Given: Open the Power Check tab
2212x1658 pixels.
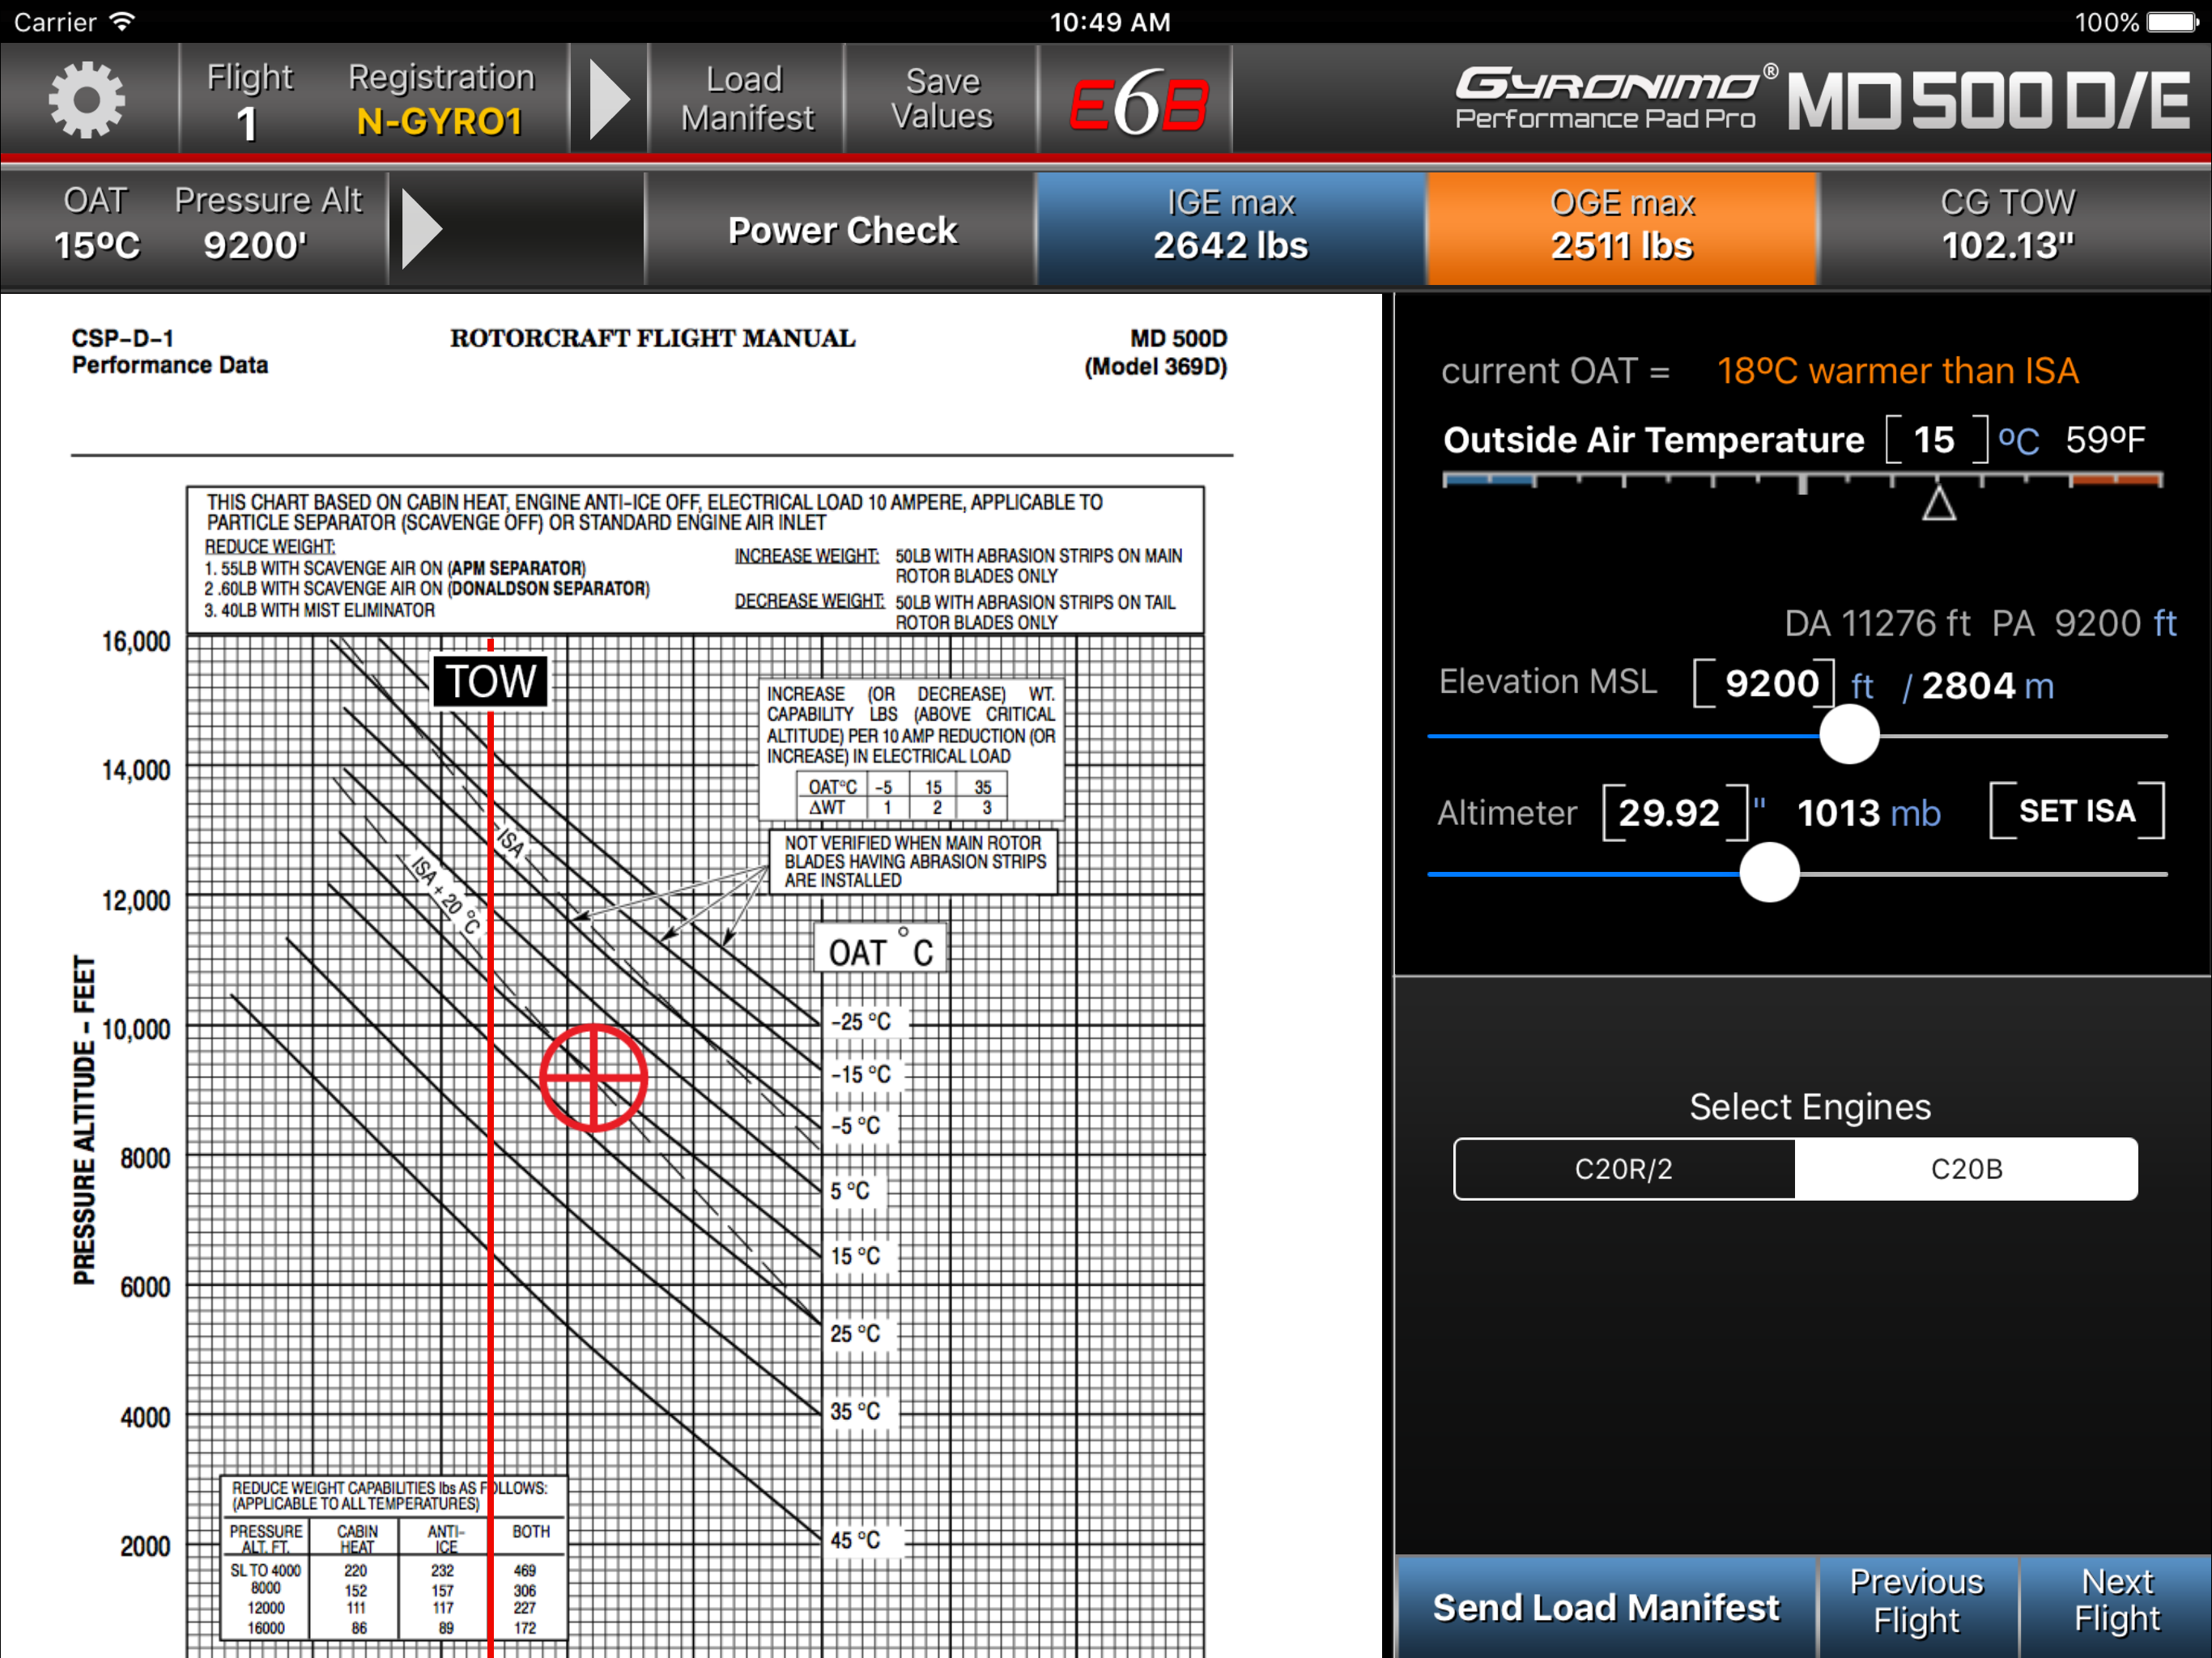Looking at the screenshot, I should coord(842,230).
